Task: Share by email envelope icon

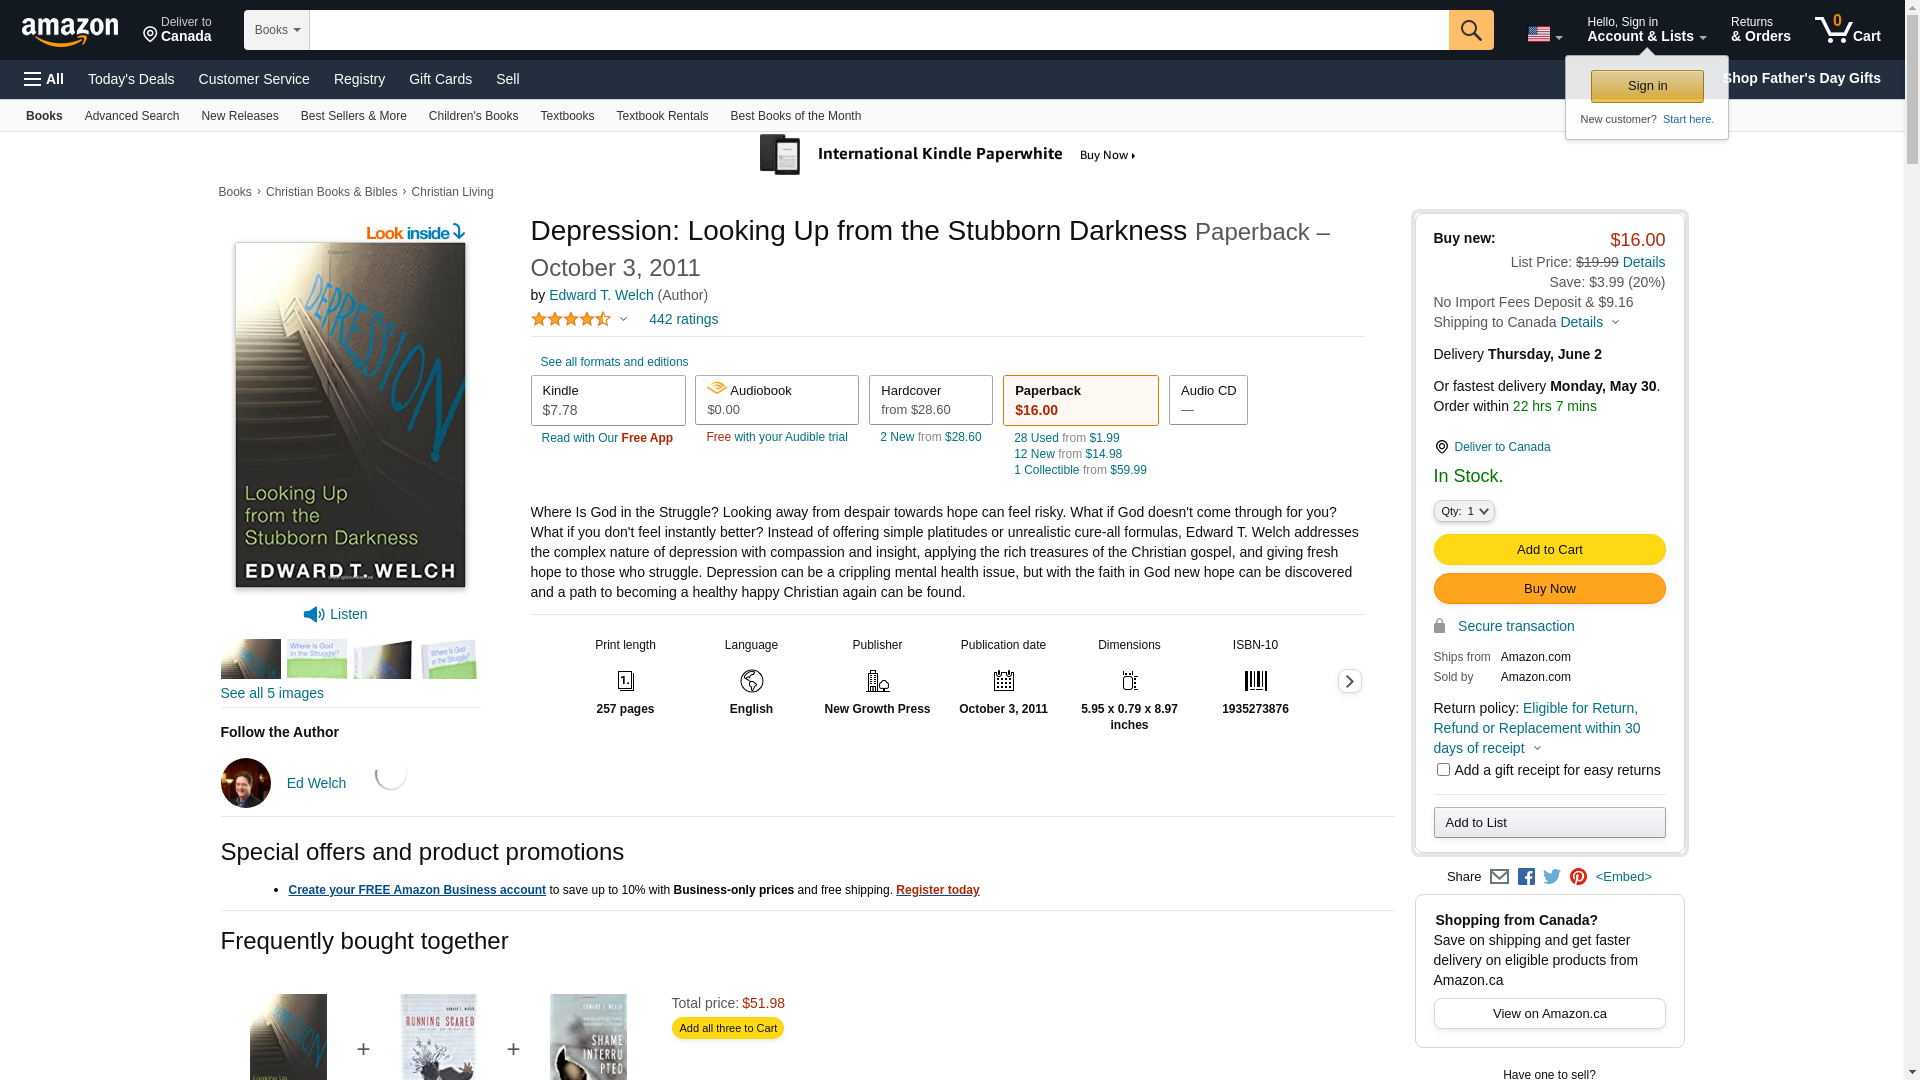Action: click(x=1499, y=877)
